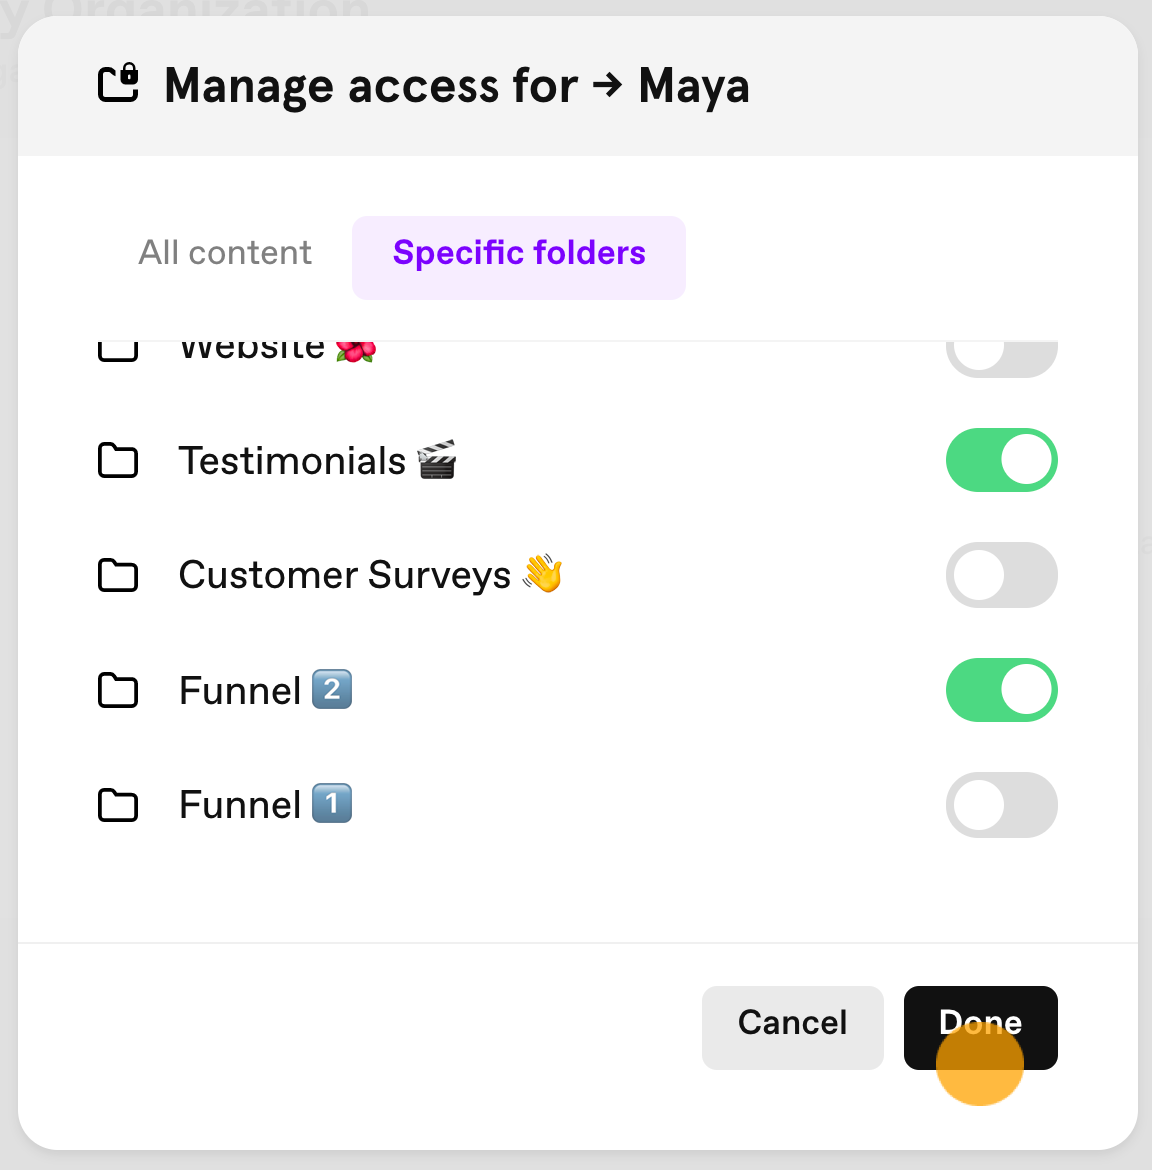This screenshot has height=1170, width=1152.
Task: Click the Manage access for Maya title
Action: point(457,85)
